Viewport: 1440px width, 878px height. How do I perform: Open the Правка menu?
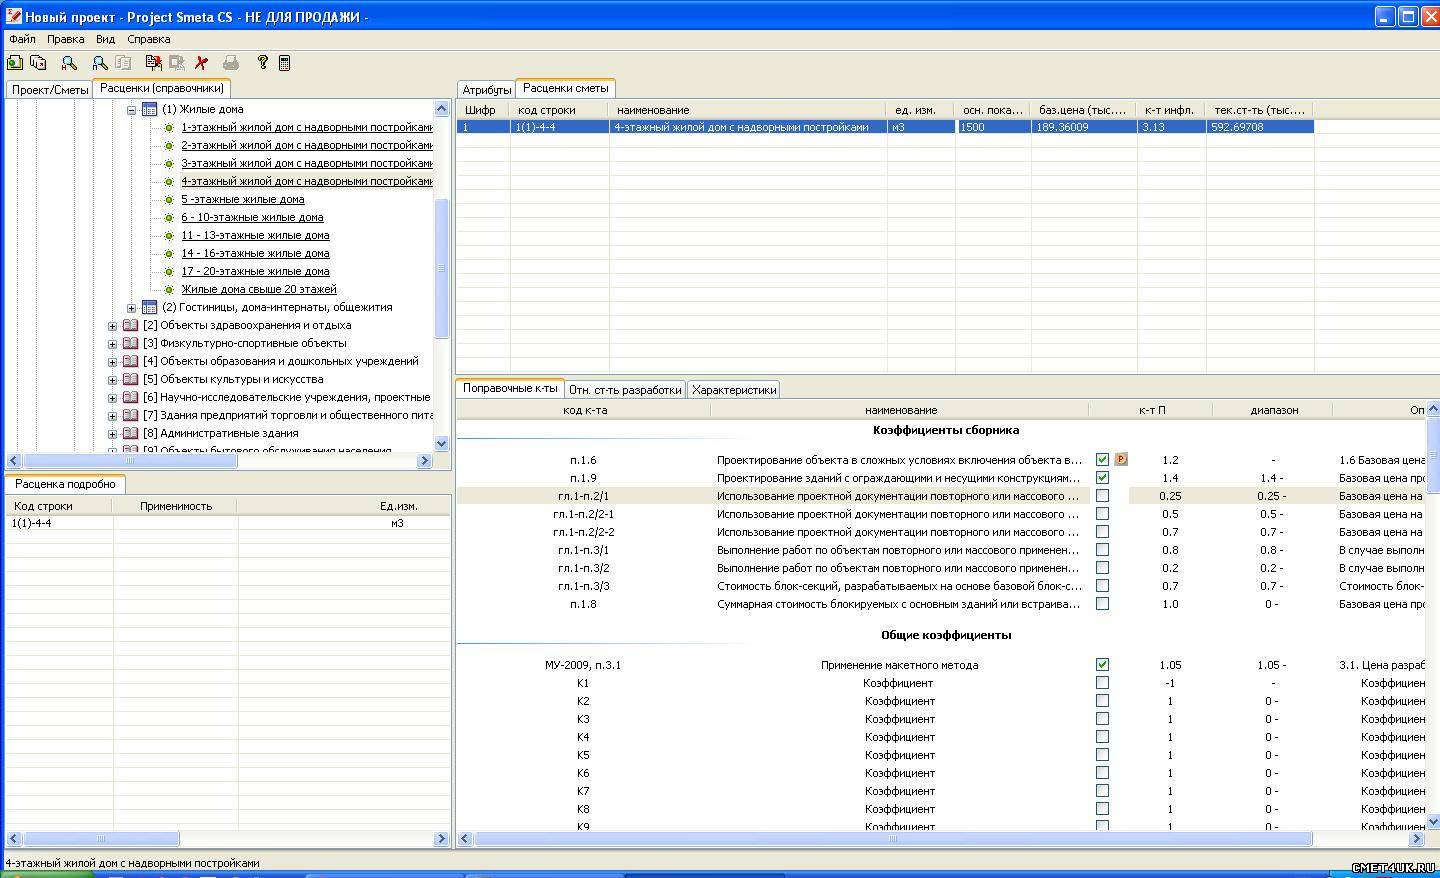pos(65,39)
